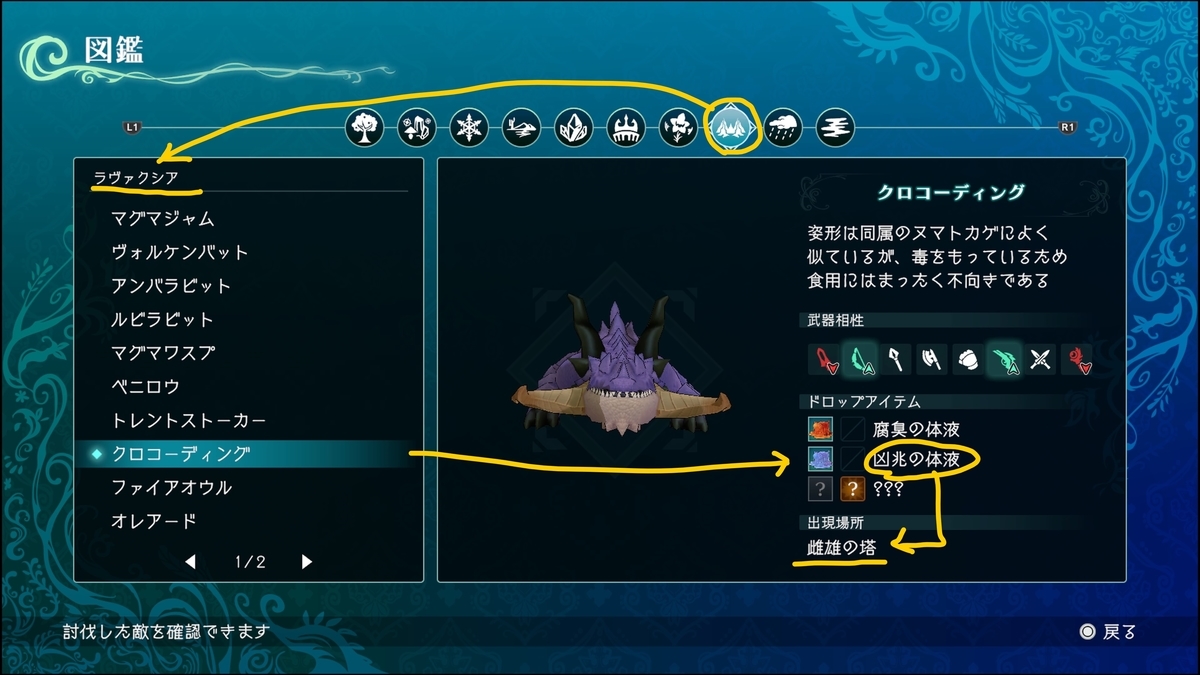This screenshot has width=1200, height=675.
Task: Switch to the crystal region category icon
Action: click(574, 128)
